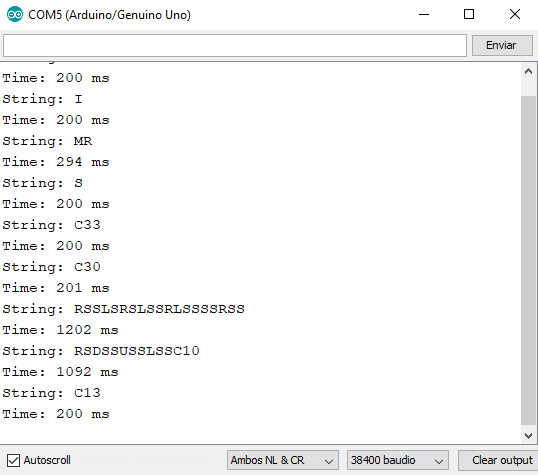Click the Enviar send button

(502, 45)
